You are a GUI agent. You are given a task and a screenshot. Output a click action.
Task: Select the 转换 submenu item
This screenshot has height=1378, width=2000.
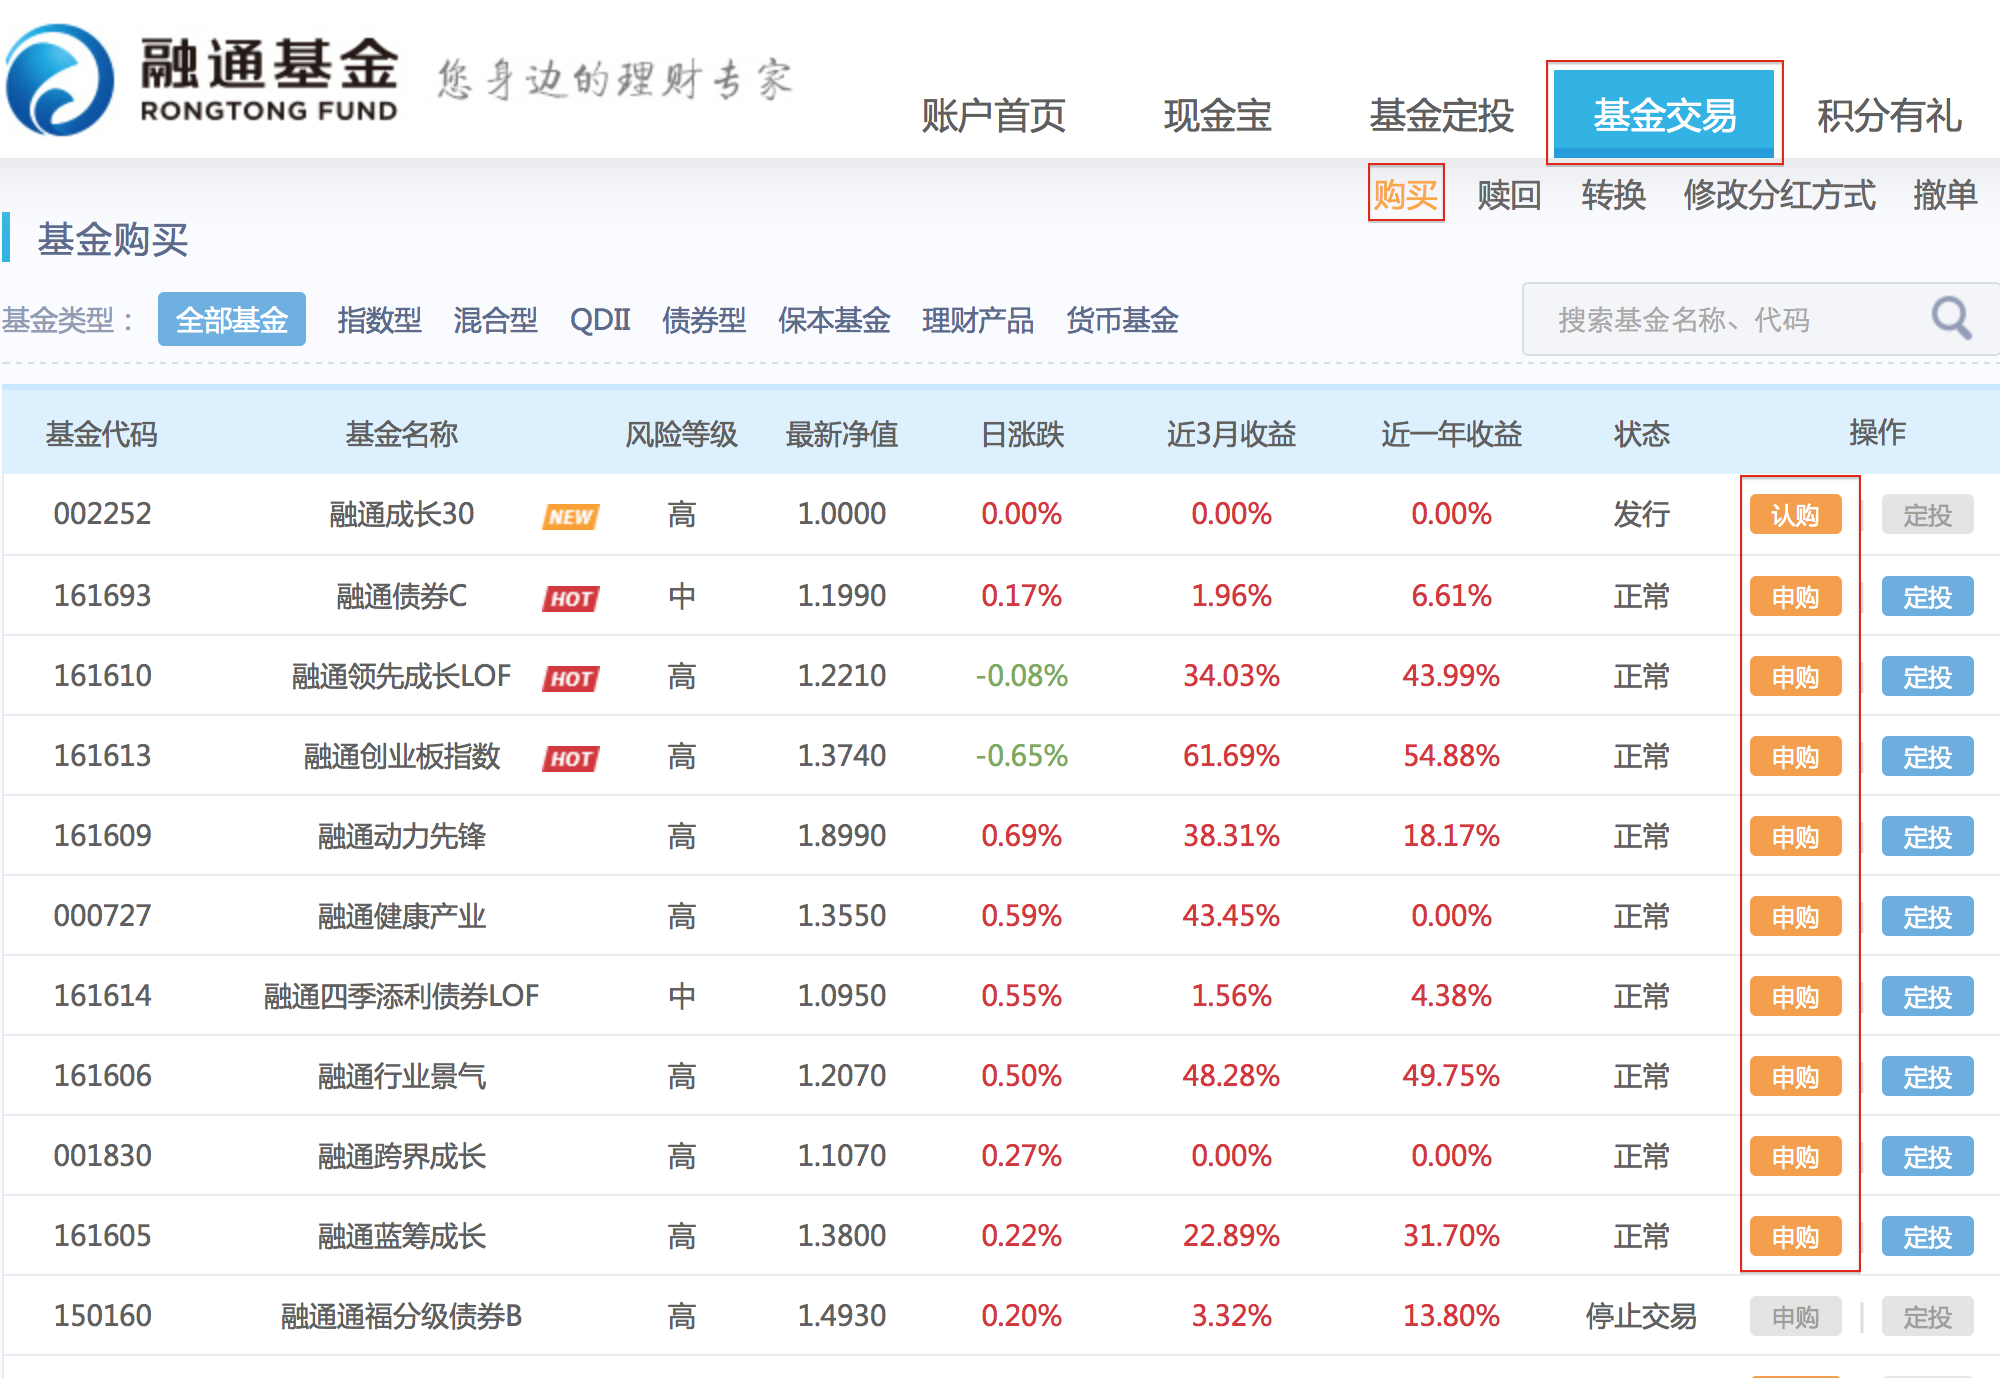tap(1613, 193)
